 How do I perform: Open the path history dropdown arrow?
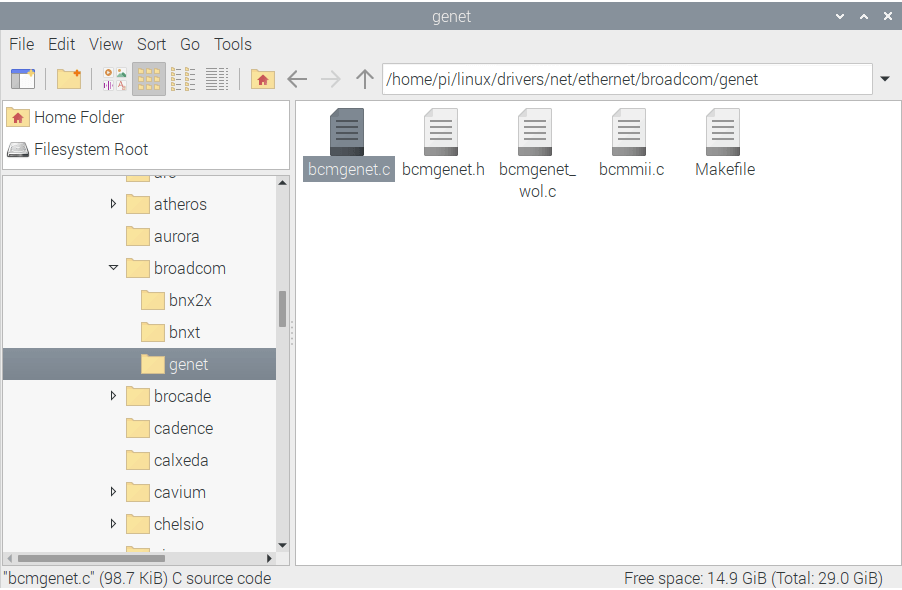[885, 79]
